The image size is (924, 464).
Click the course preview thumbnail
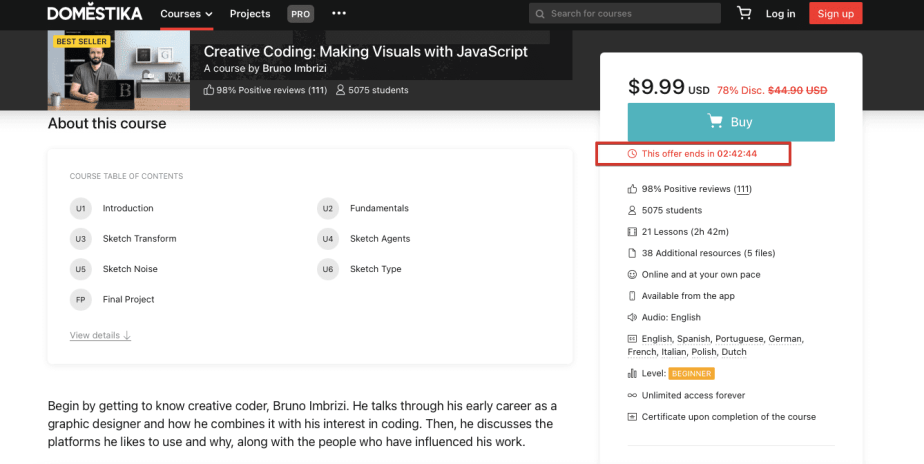click(118, 71)
